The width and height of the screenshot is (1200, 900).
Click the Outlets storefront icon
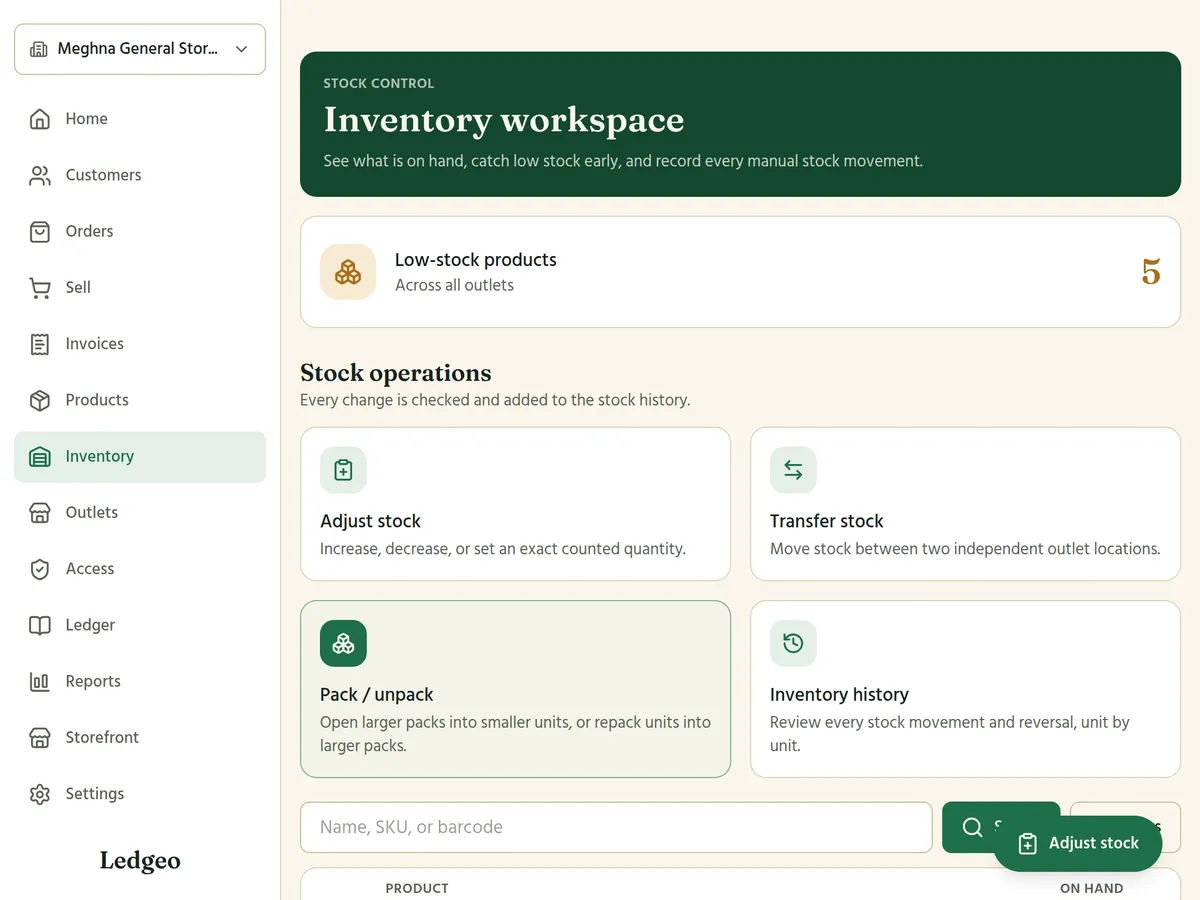[40, 513]
